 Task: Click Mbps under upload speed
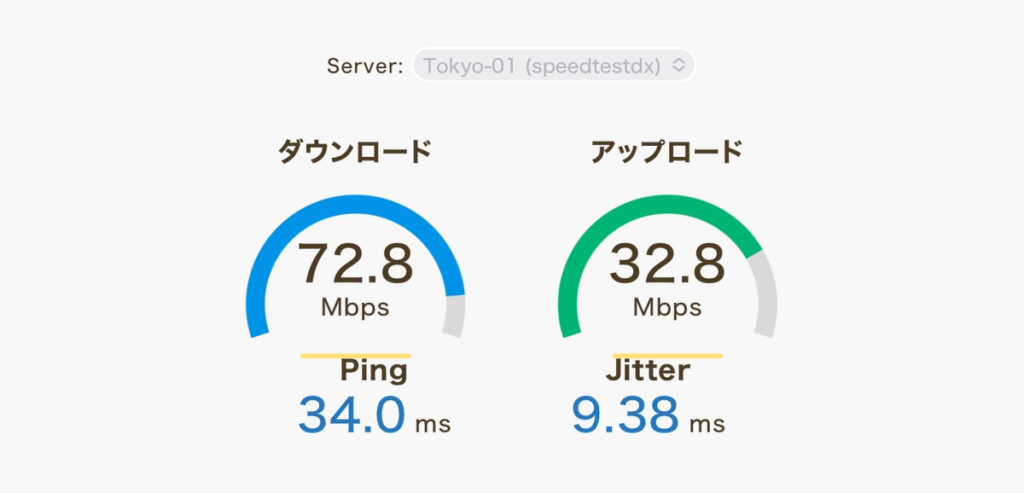(x=667, y=307)
